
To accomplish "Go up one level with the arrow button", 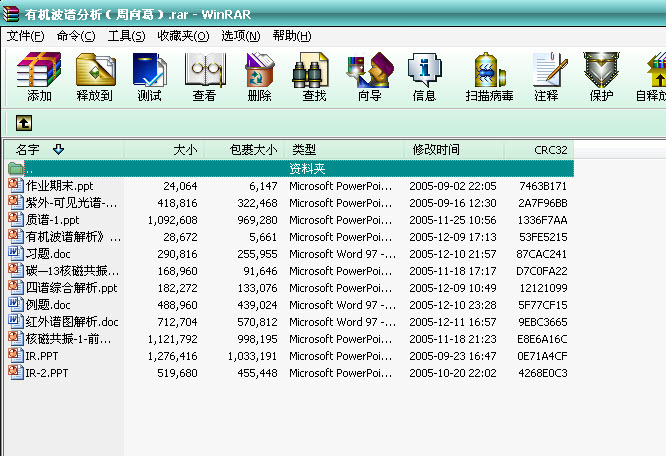I will [24, 123].
